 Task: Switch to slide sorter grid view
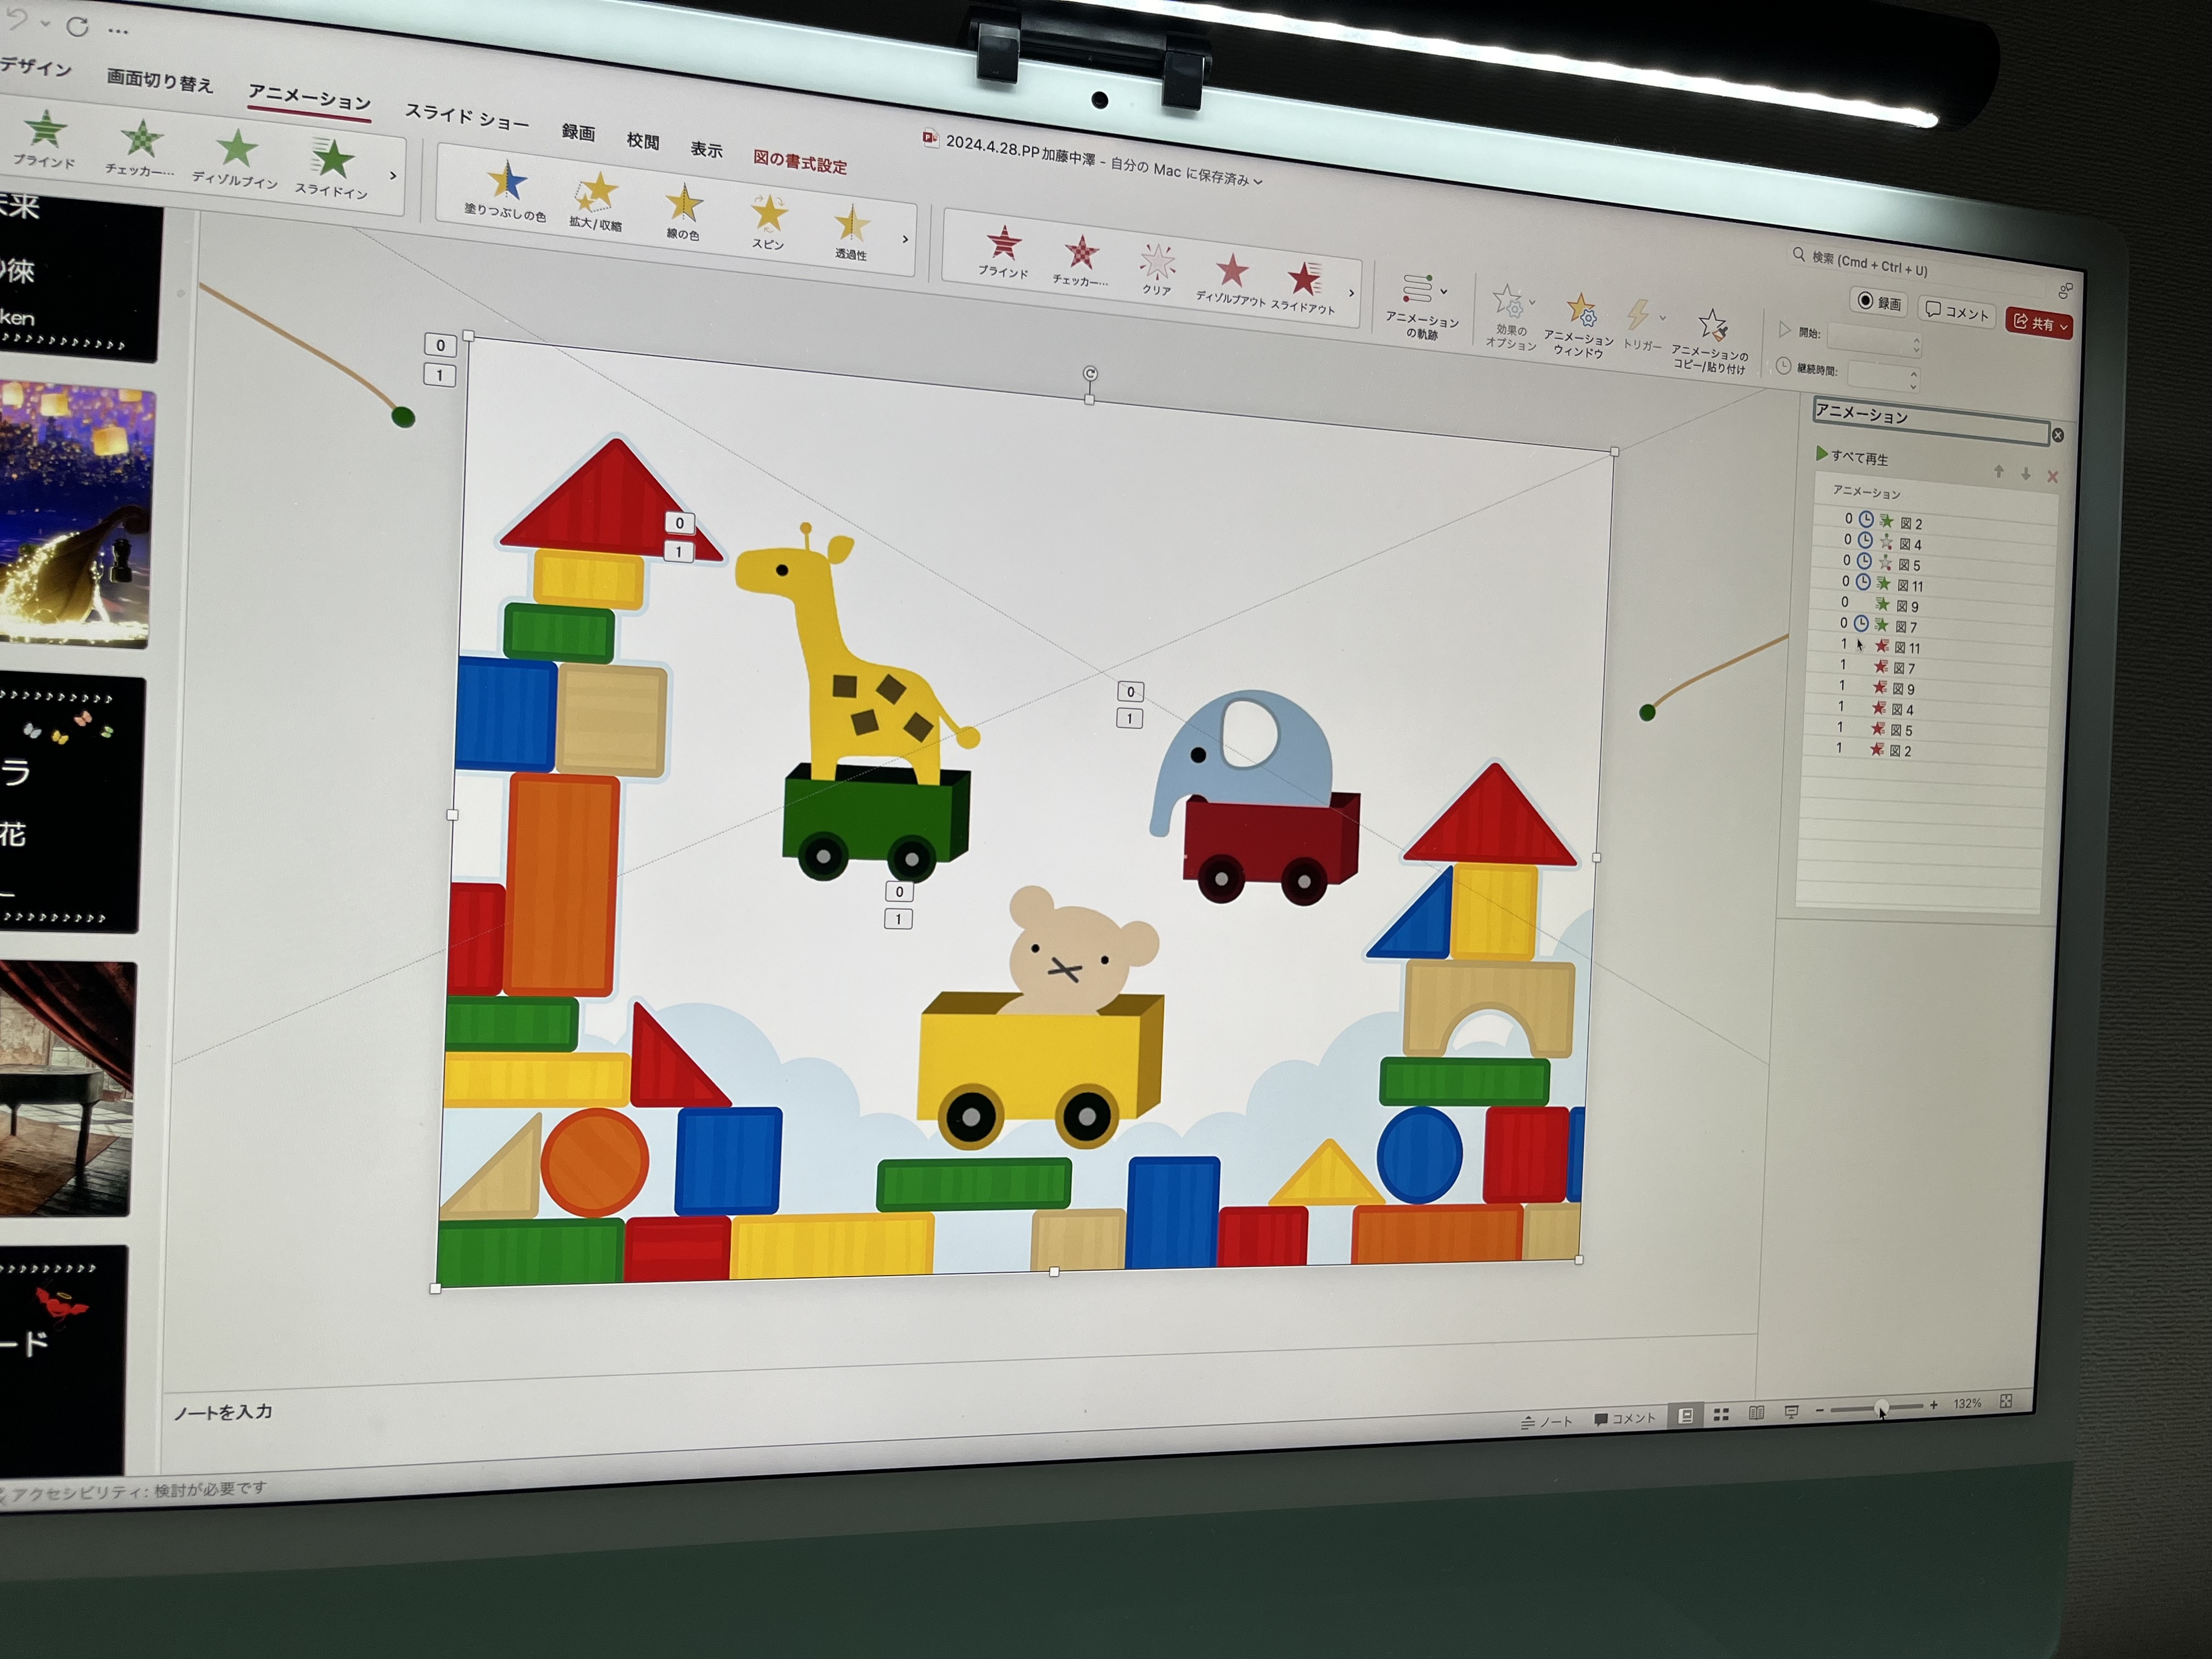(x=1721, y=1414)
